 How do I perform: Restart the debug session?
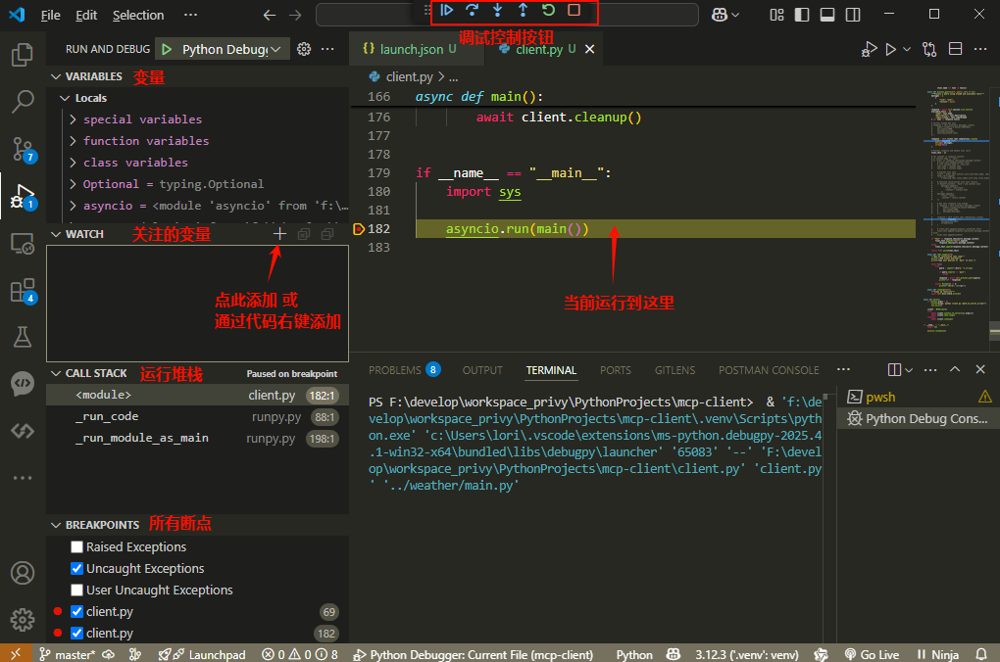pyautogui.click(x=548, y=11)
